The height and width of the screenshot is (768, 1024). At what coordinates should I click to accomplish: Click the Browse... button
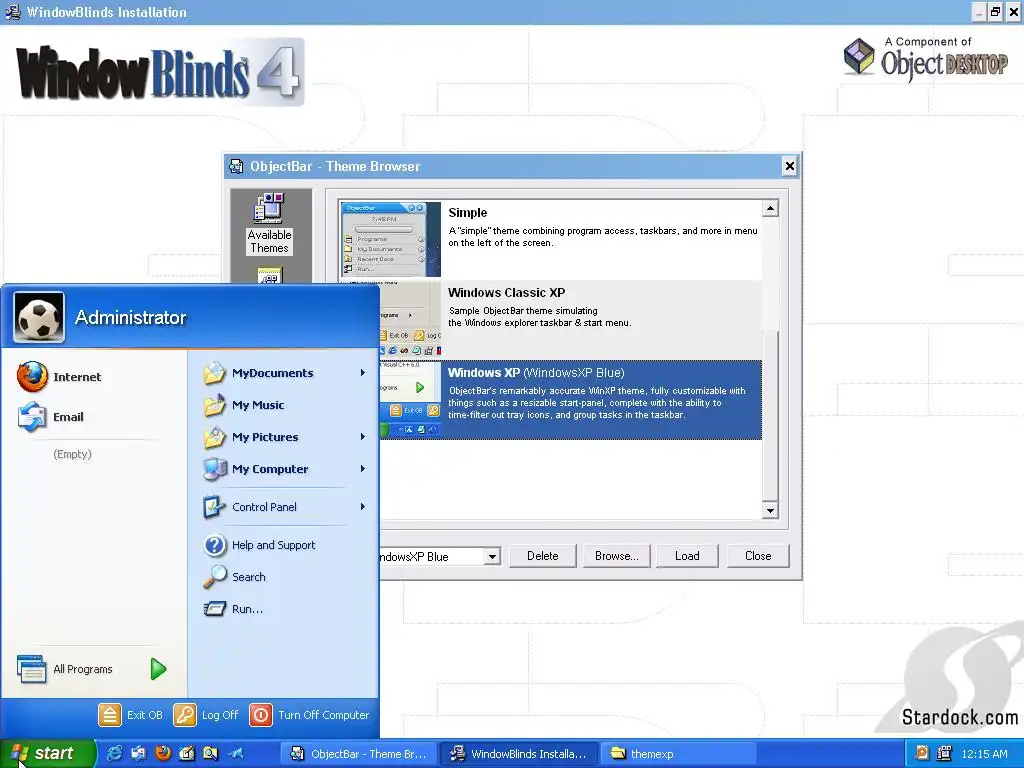(616, 556)
